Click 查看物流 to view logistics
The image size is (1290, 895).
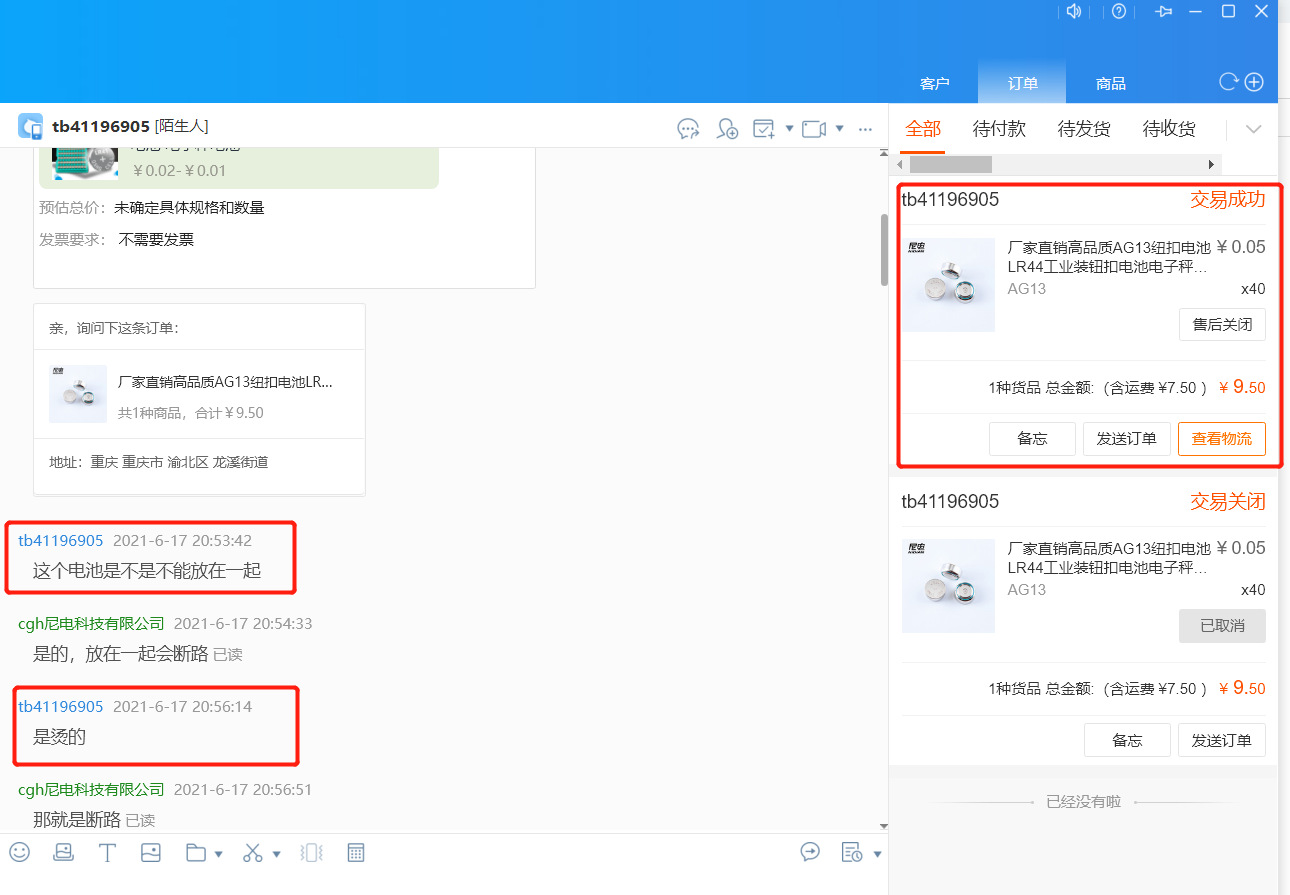(1222, 439)
